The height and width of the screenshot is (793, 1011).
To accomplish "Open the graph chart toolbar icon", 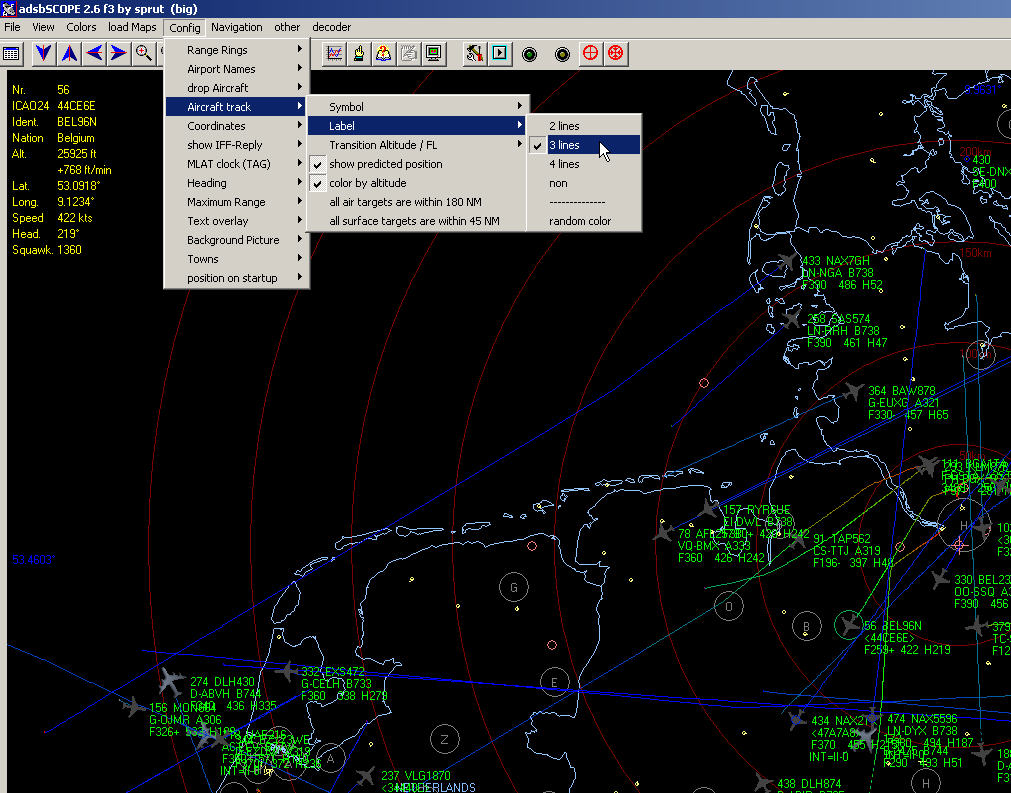I will coord(334,54).
